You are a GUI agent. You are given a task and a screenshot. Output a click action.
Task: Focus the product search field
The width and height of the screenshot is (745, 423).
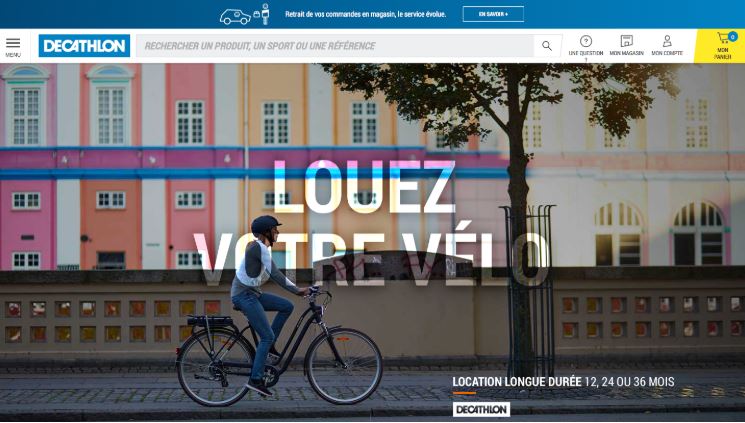pyautogui.click(x=335, y=46)
